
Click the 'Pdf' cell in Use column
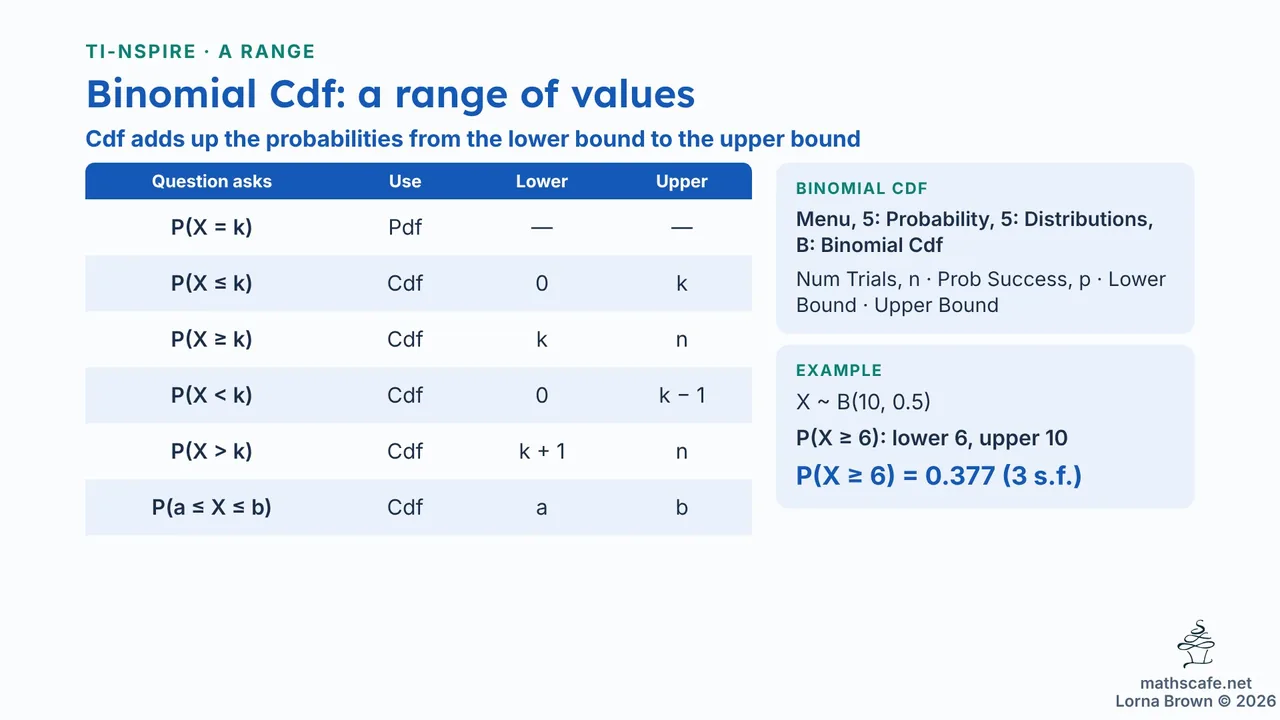pyautogui.click(x=405, y=227)
